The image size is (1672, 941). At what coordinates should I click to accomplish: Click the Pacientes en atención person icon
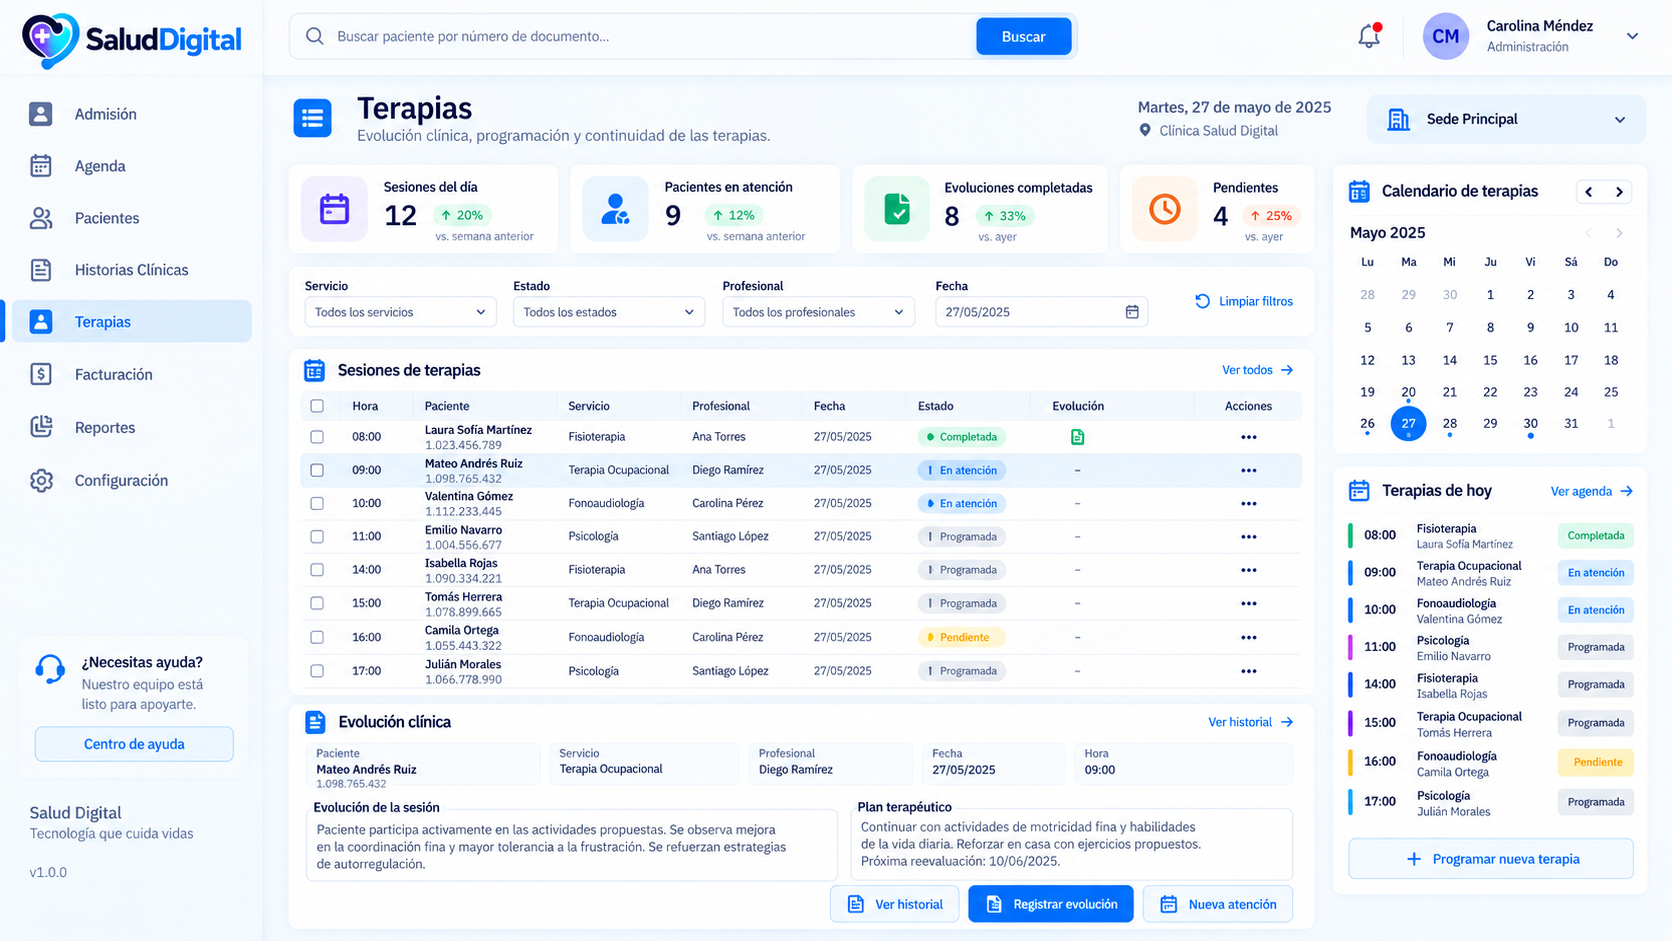[x=615, y=209]
